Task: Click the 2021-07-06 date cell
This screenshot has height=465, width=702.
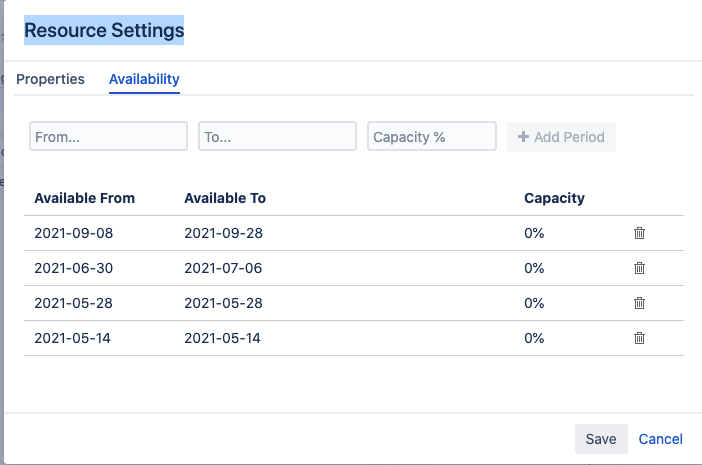Action: (x=223, y=268)
